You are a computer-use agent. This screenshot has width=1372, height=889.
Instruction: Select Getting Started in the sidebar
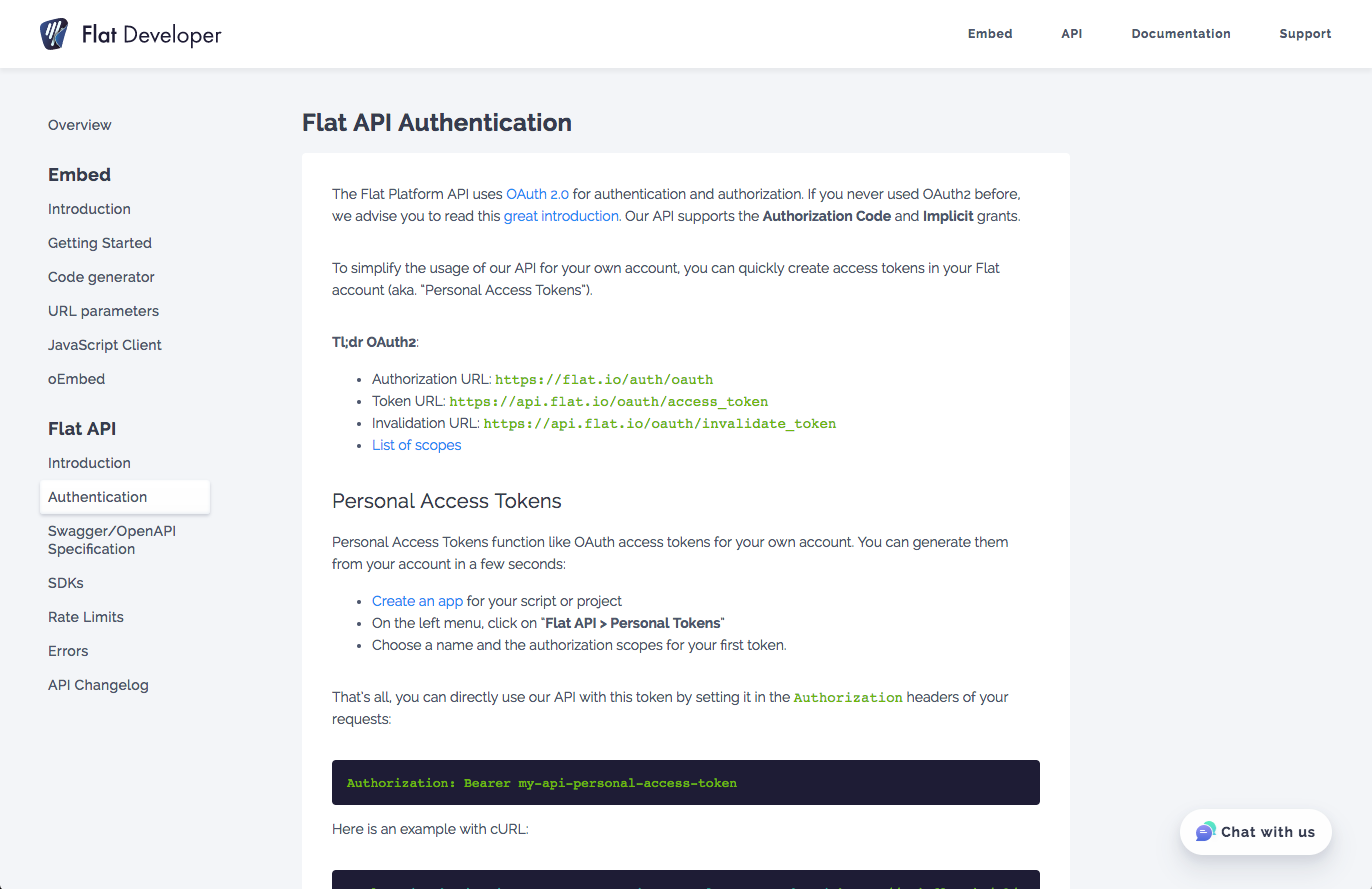(100, 243)
